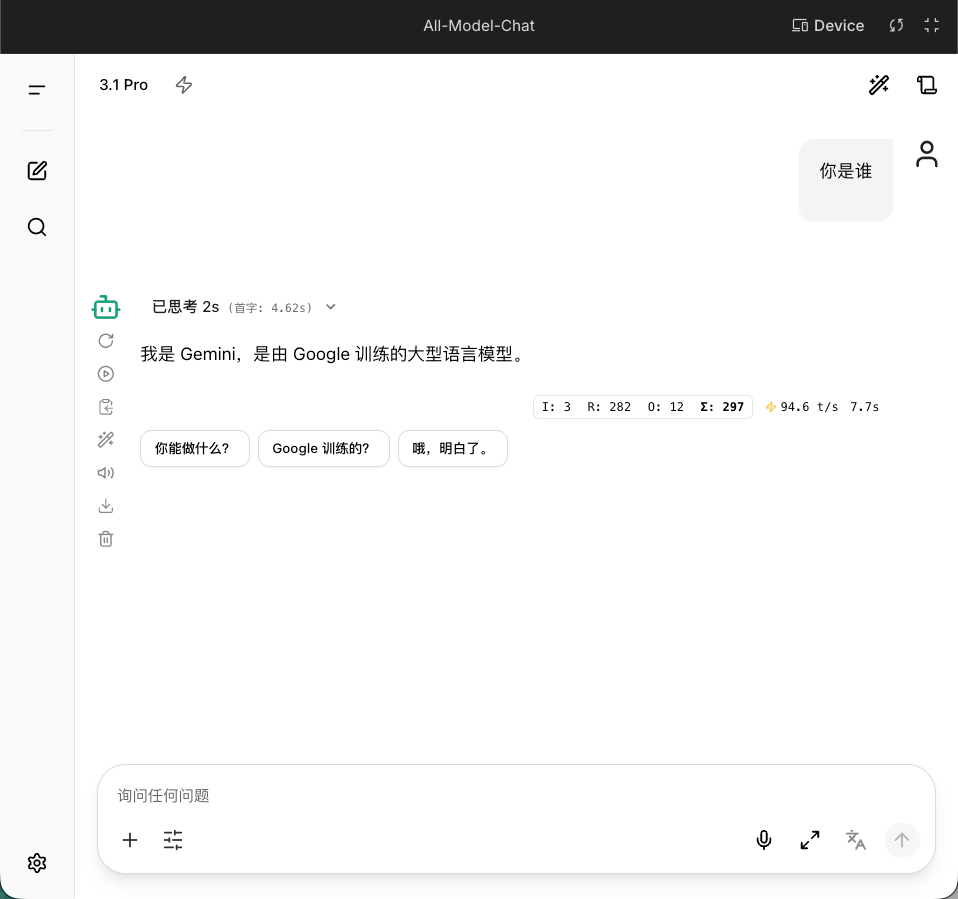Image resolution: width=958 pixels, height=899 pixels.
Task: Open the 3.1 Pro model selector
Action: 123,85
